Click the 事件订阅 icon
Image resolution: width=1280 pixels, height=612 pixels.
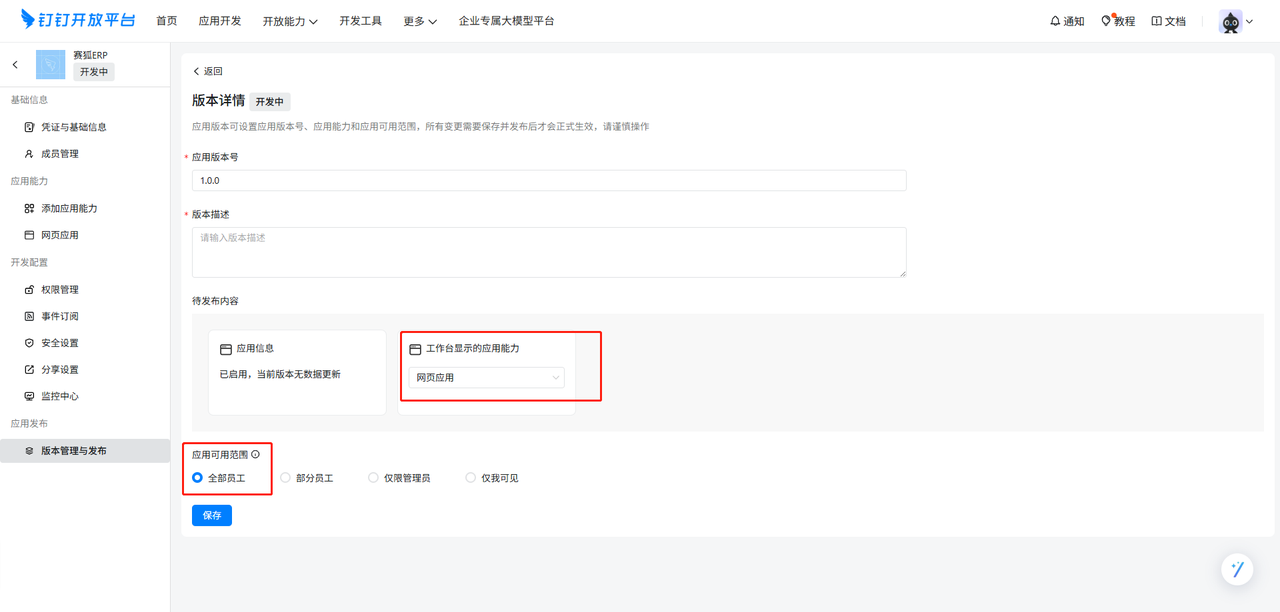(x=29, y=316)
